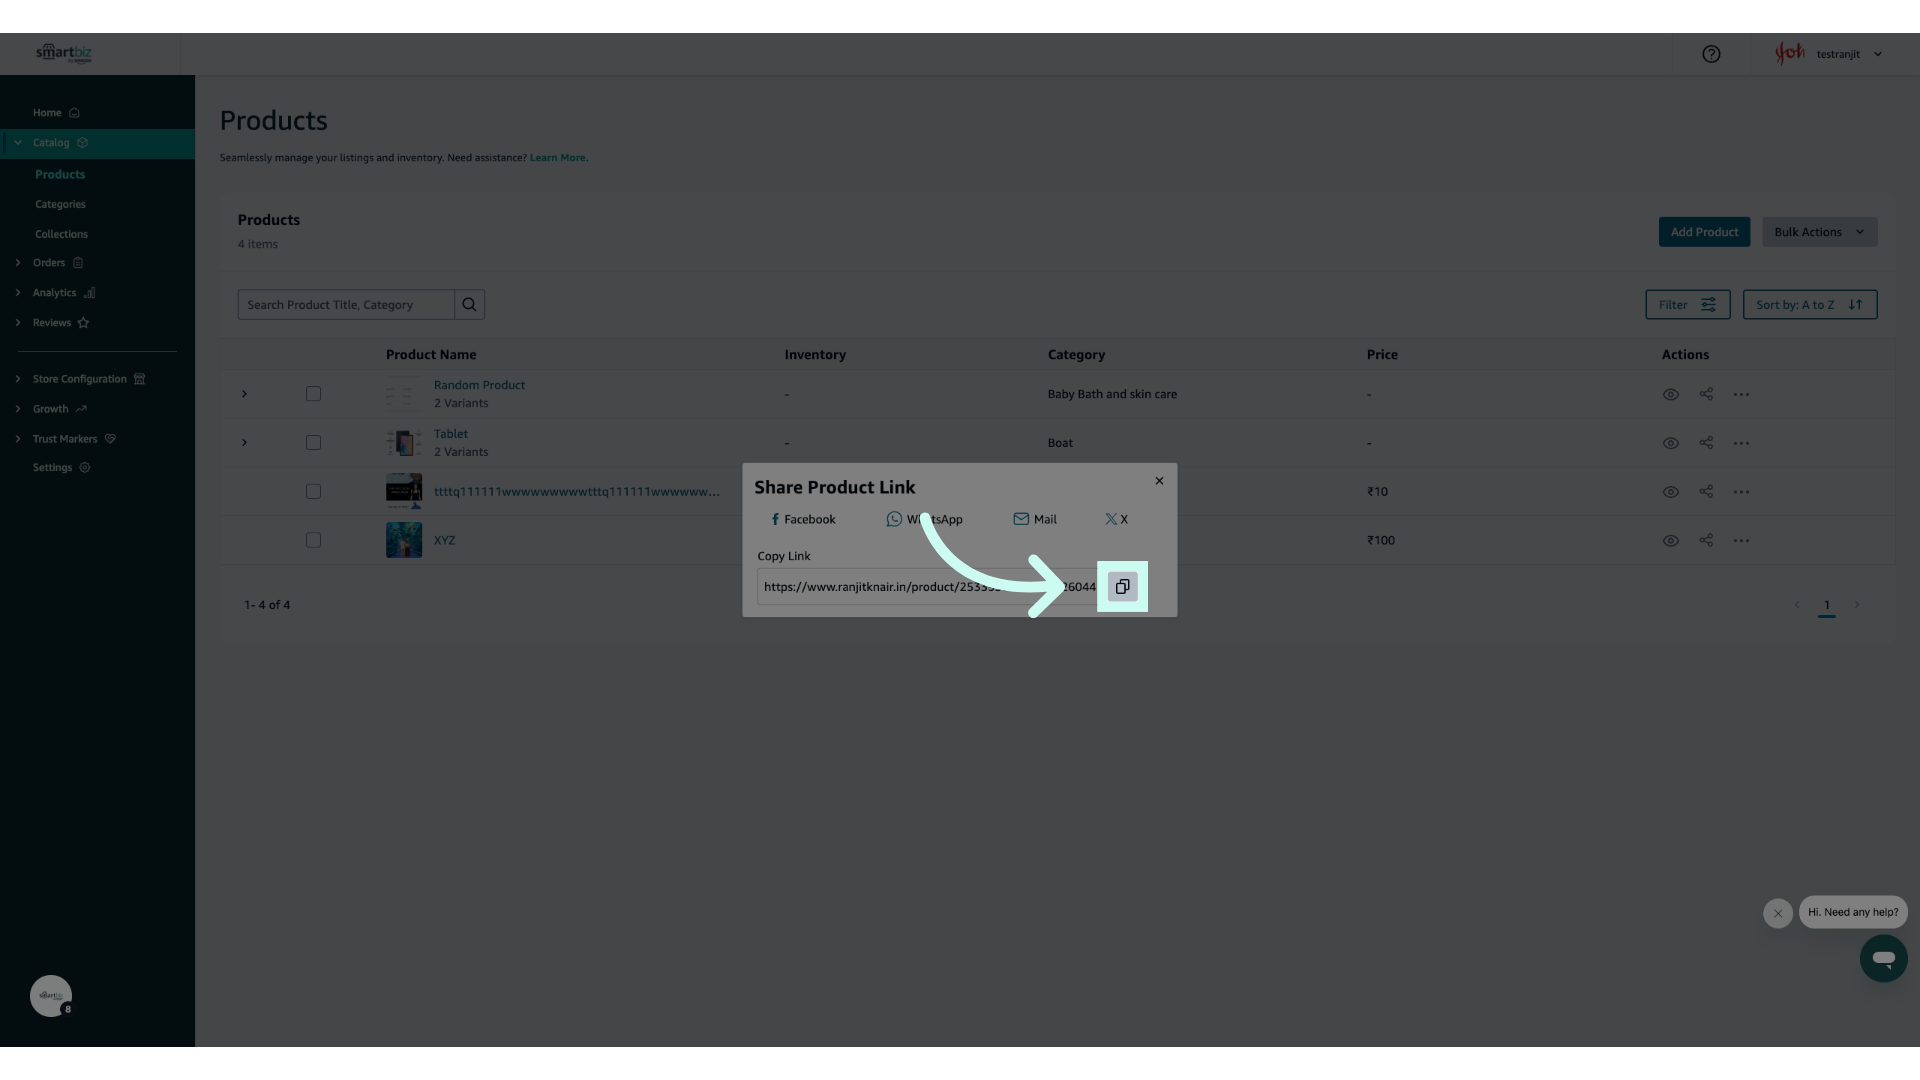Toggle visibility eye for Random Product
The height and width of the screenshot is (1080, 1920).
1670,394
